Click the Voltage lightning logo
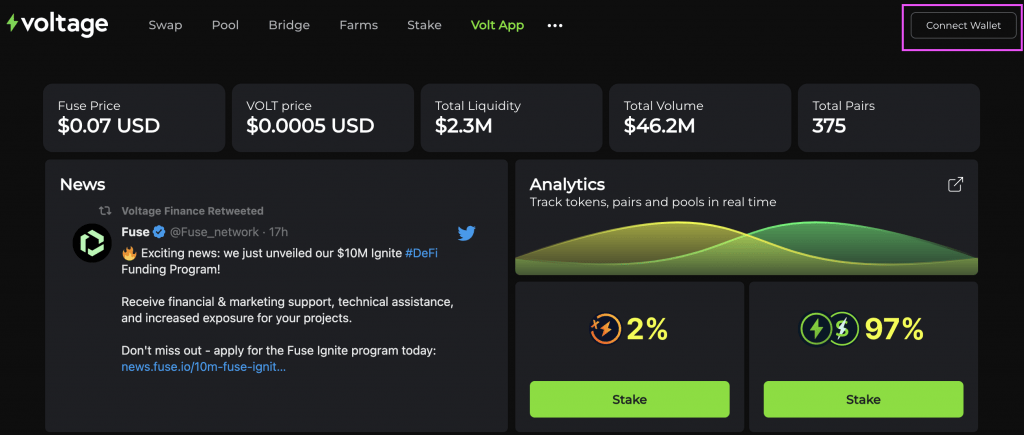 [12, 24]
